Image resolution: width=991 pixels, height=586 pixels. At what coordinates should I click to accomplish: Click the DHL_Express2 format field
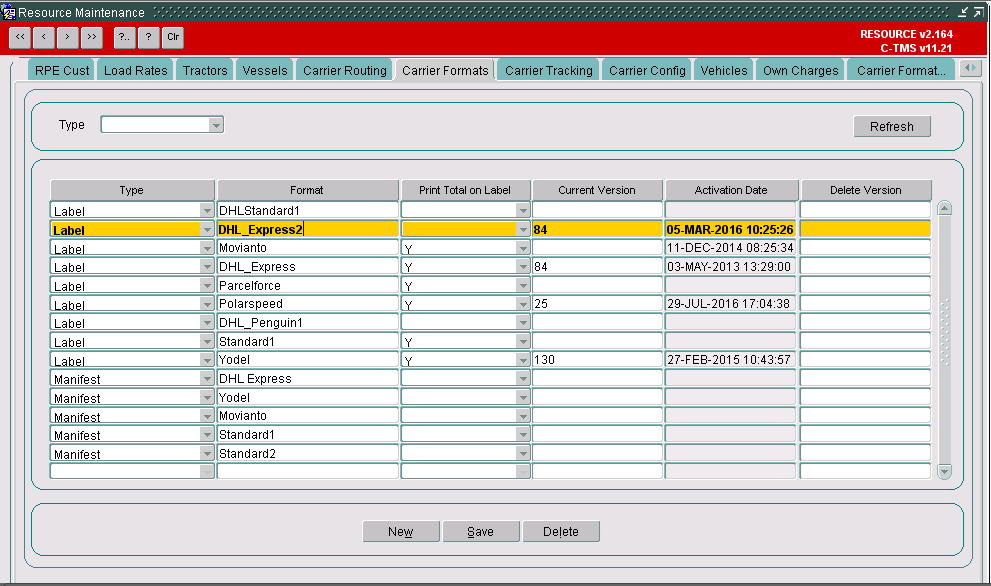tap(308, 229)
